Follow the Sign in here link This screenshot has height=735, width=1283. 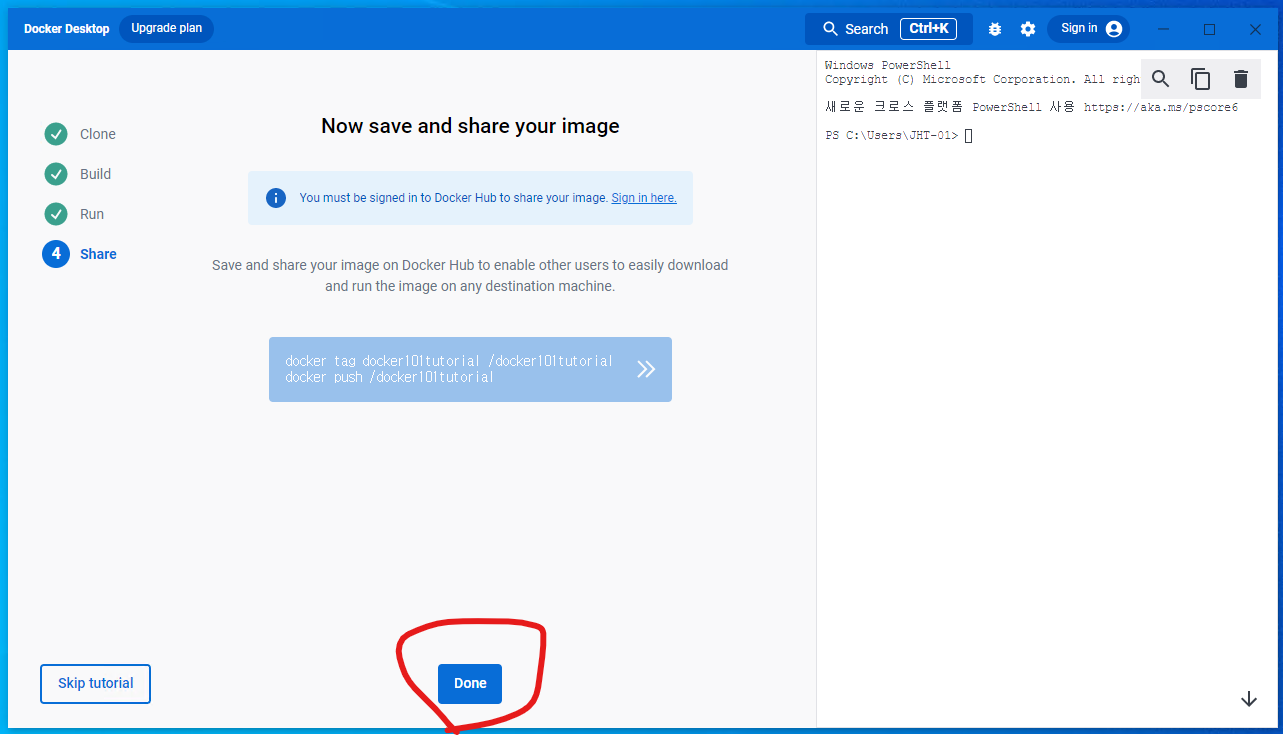(x=644, y=198)
